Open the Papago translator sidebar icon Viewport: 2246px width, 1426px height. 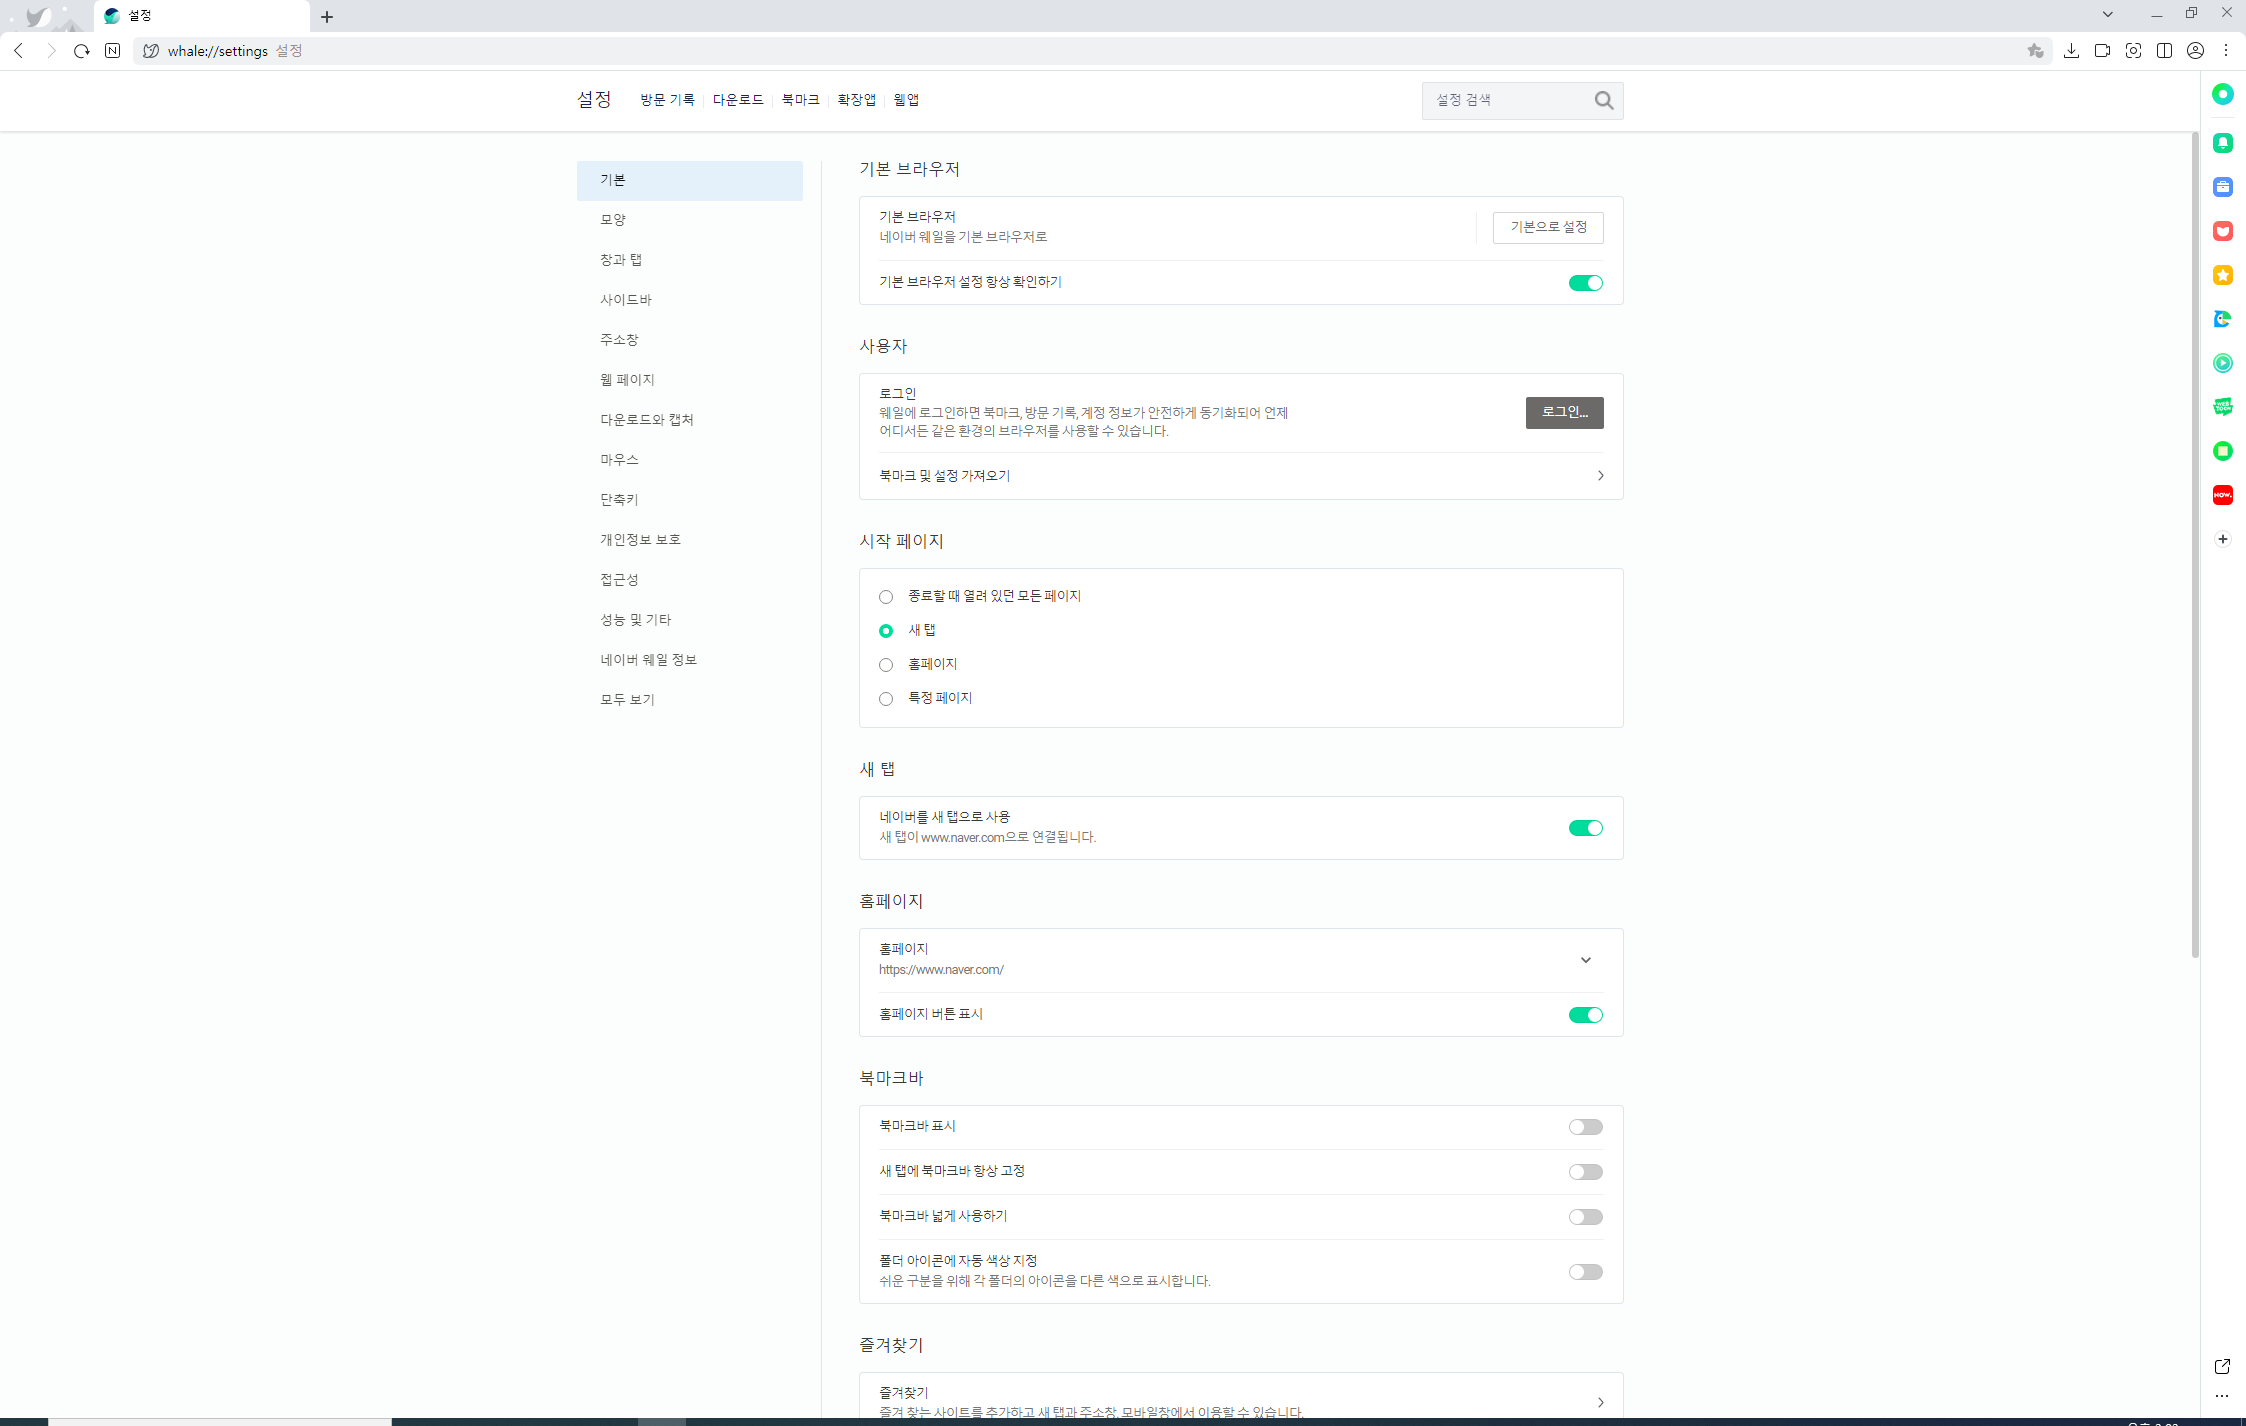[x=2222, y=319]
